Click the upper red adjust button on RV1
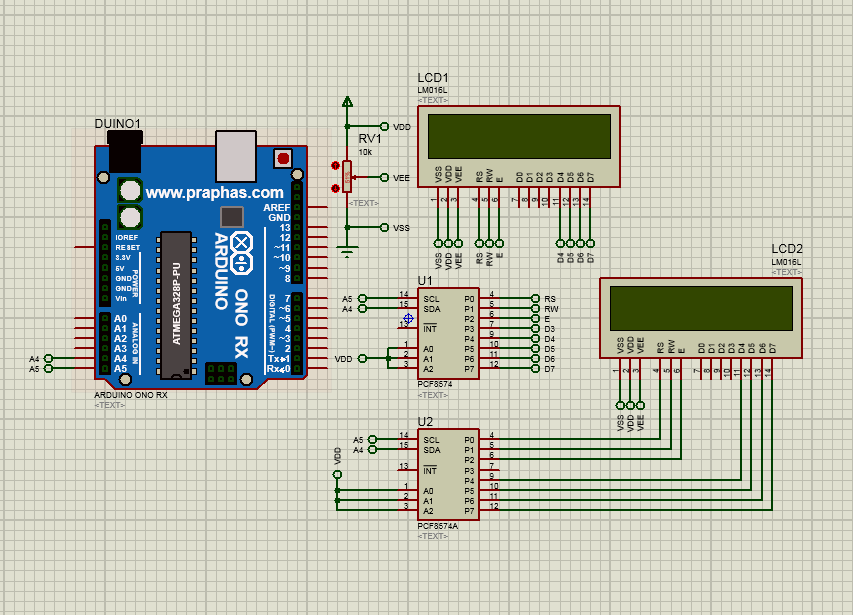Screen dimensions: 853x615 pos(335,165)
